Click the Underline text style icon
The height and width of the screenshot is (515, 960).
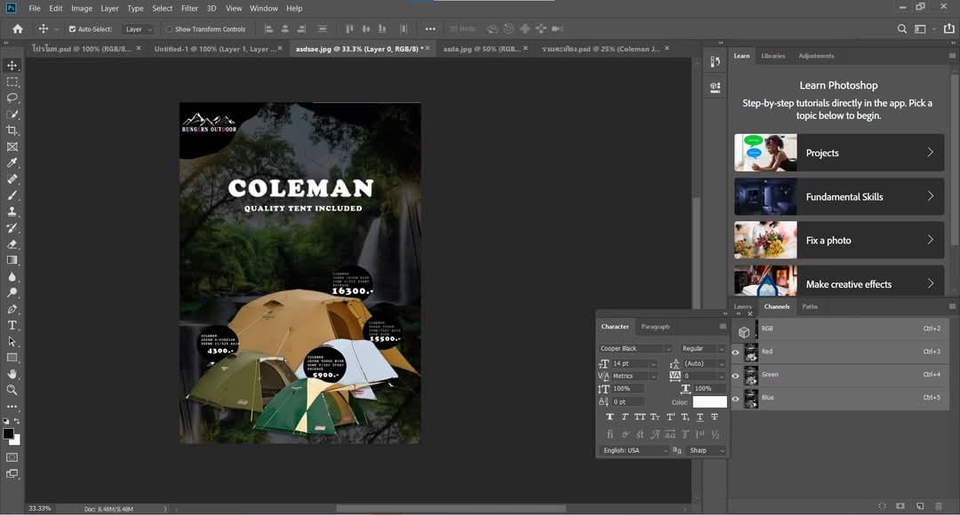[x=698, y=417]
